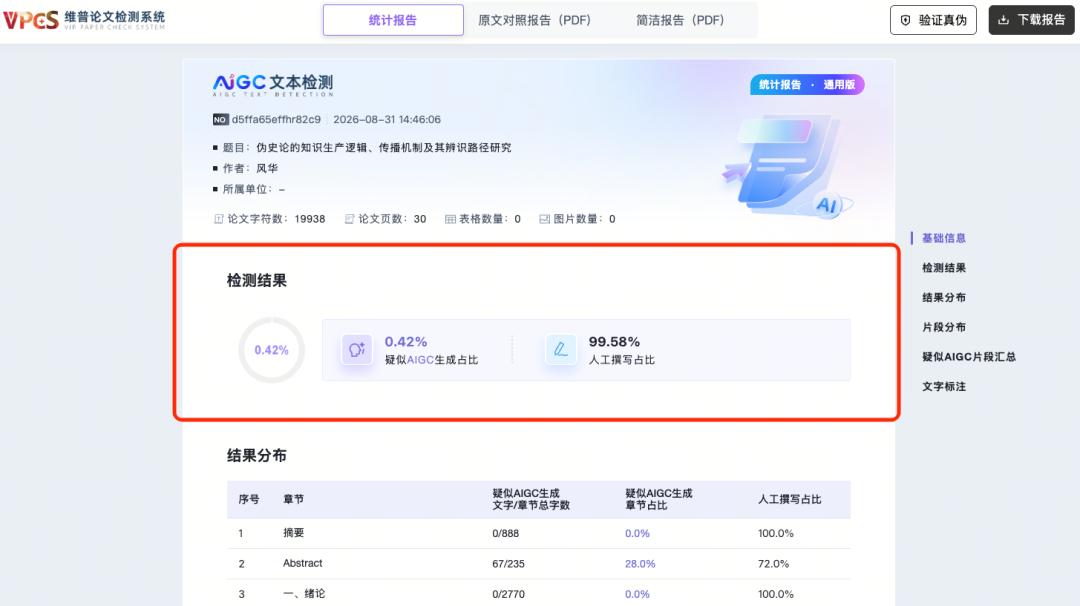Select 文字标注 in side navigation

coord(944,386)
